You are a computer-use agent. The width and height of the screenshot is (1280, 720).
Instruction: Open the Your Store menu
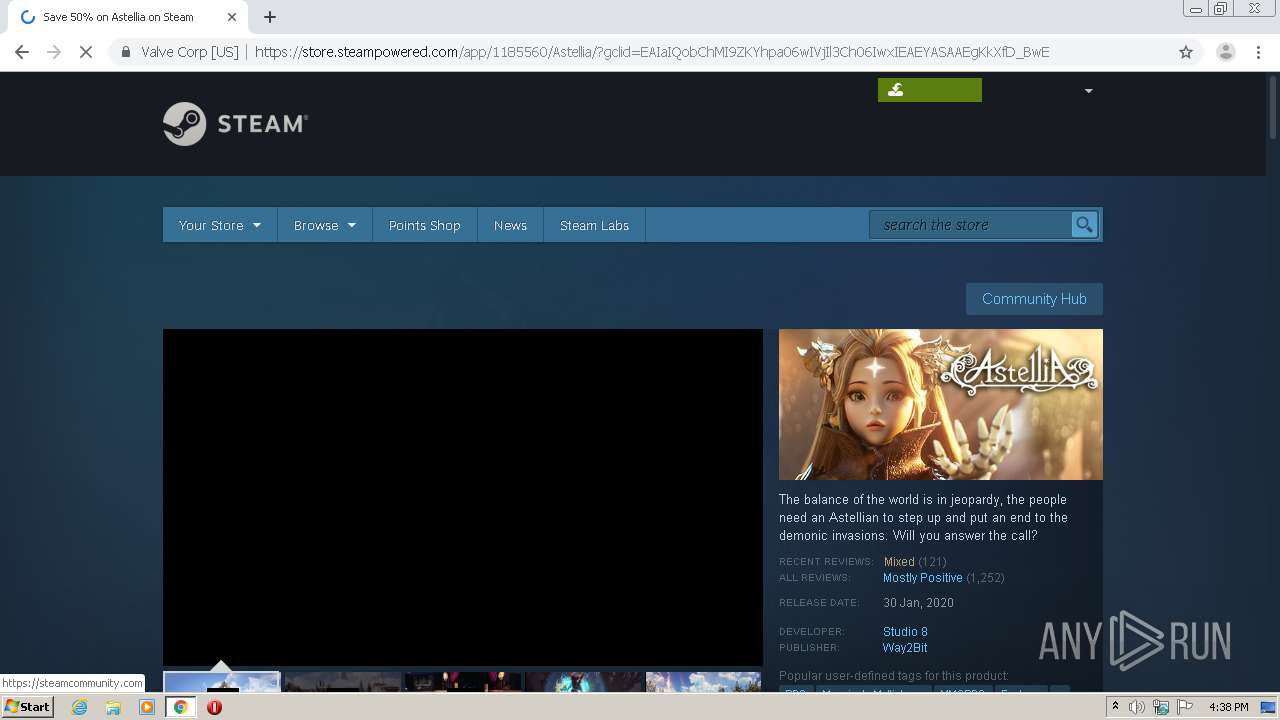click(x=220, y=225)
